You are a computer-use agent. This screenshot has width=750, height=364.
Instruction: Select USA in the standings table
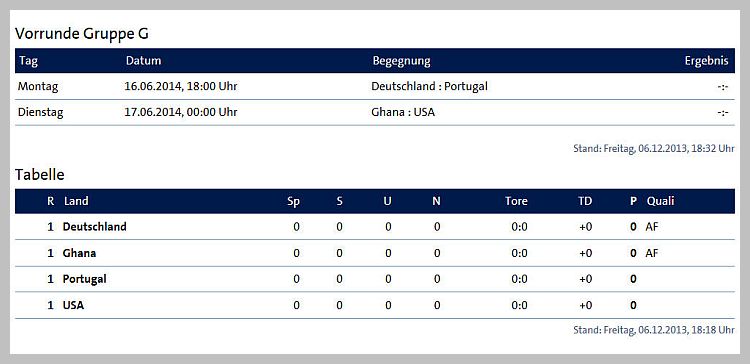pyautogui.click(x=73, y=305)
